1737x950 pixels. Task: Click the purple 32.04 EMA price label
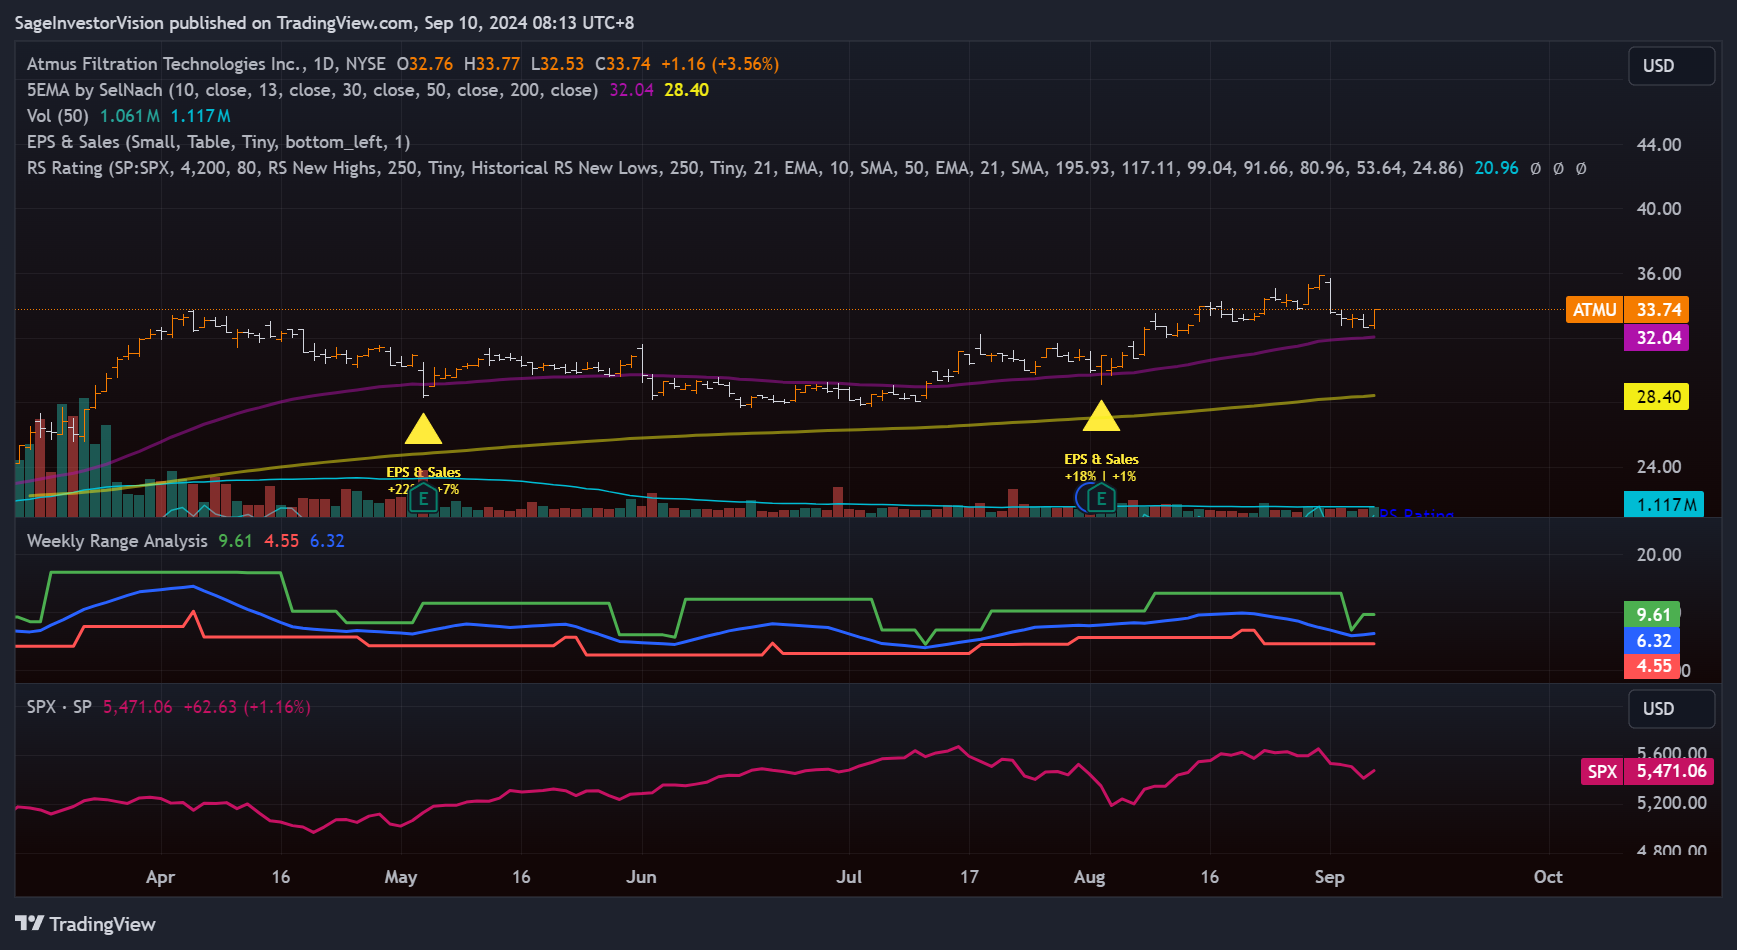(x=1657, y=338)
